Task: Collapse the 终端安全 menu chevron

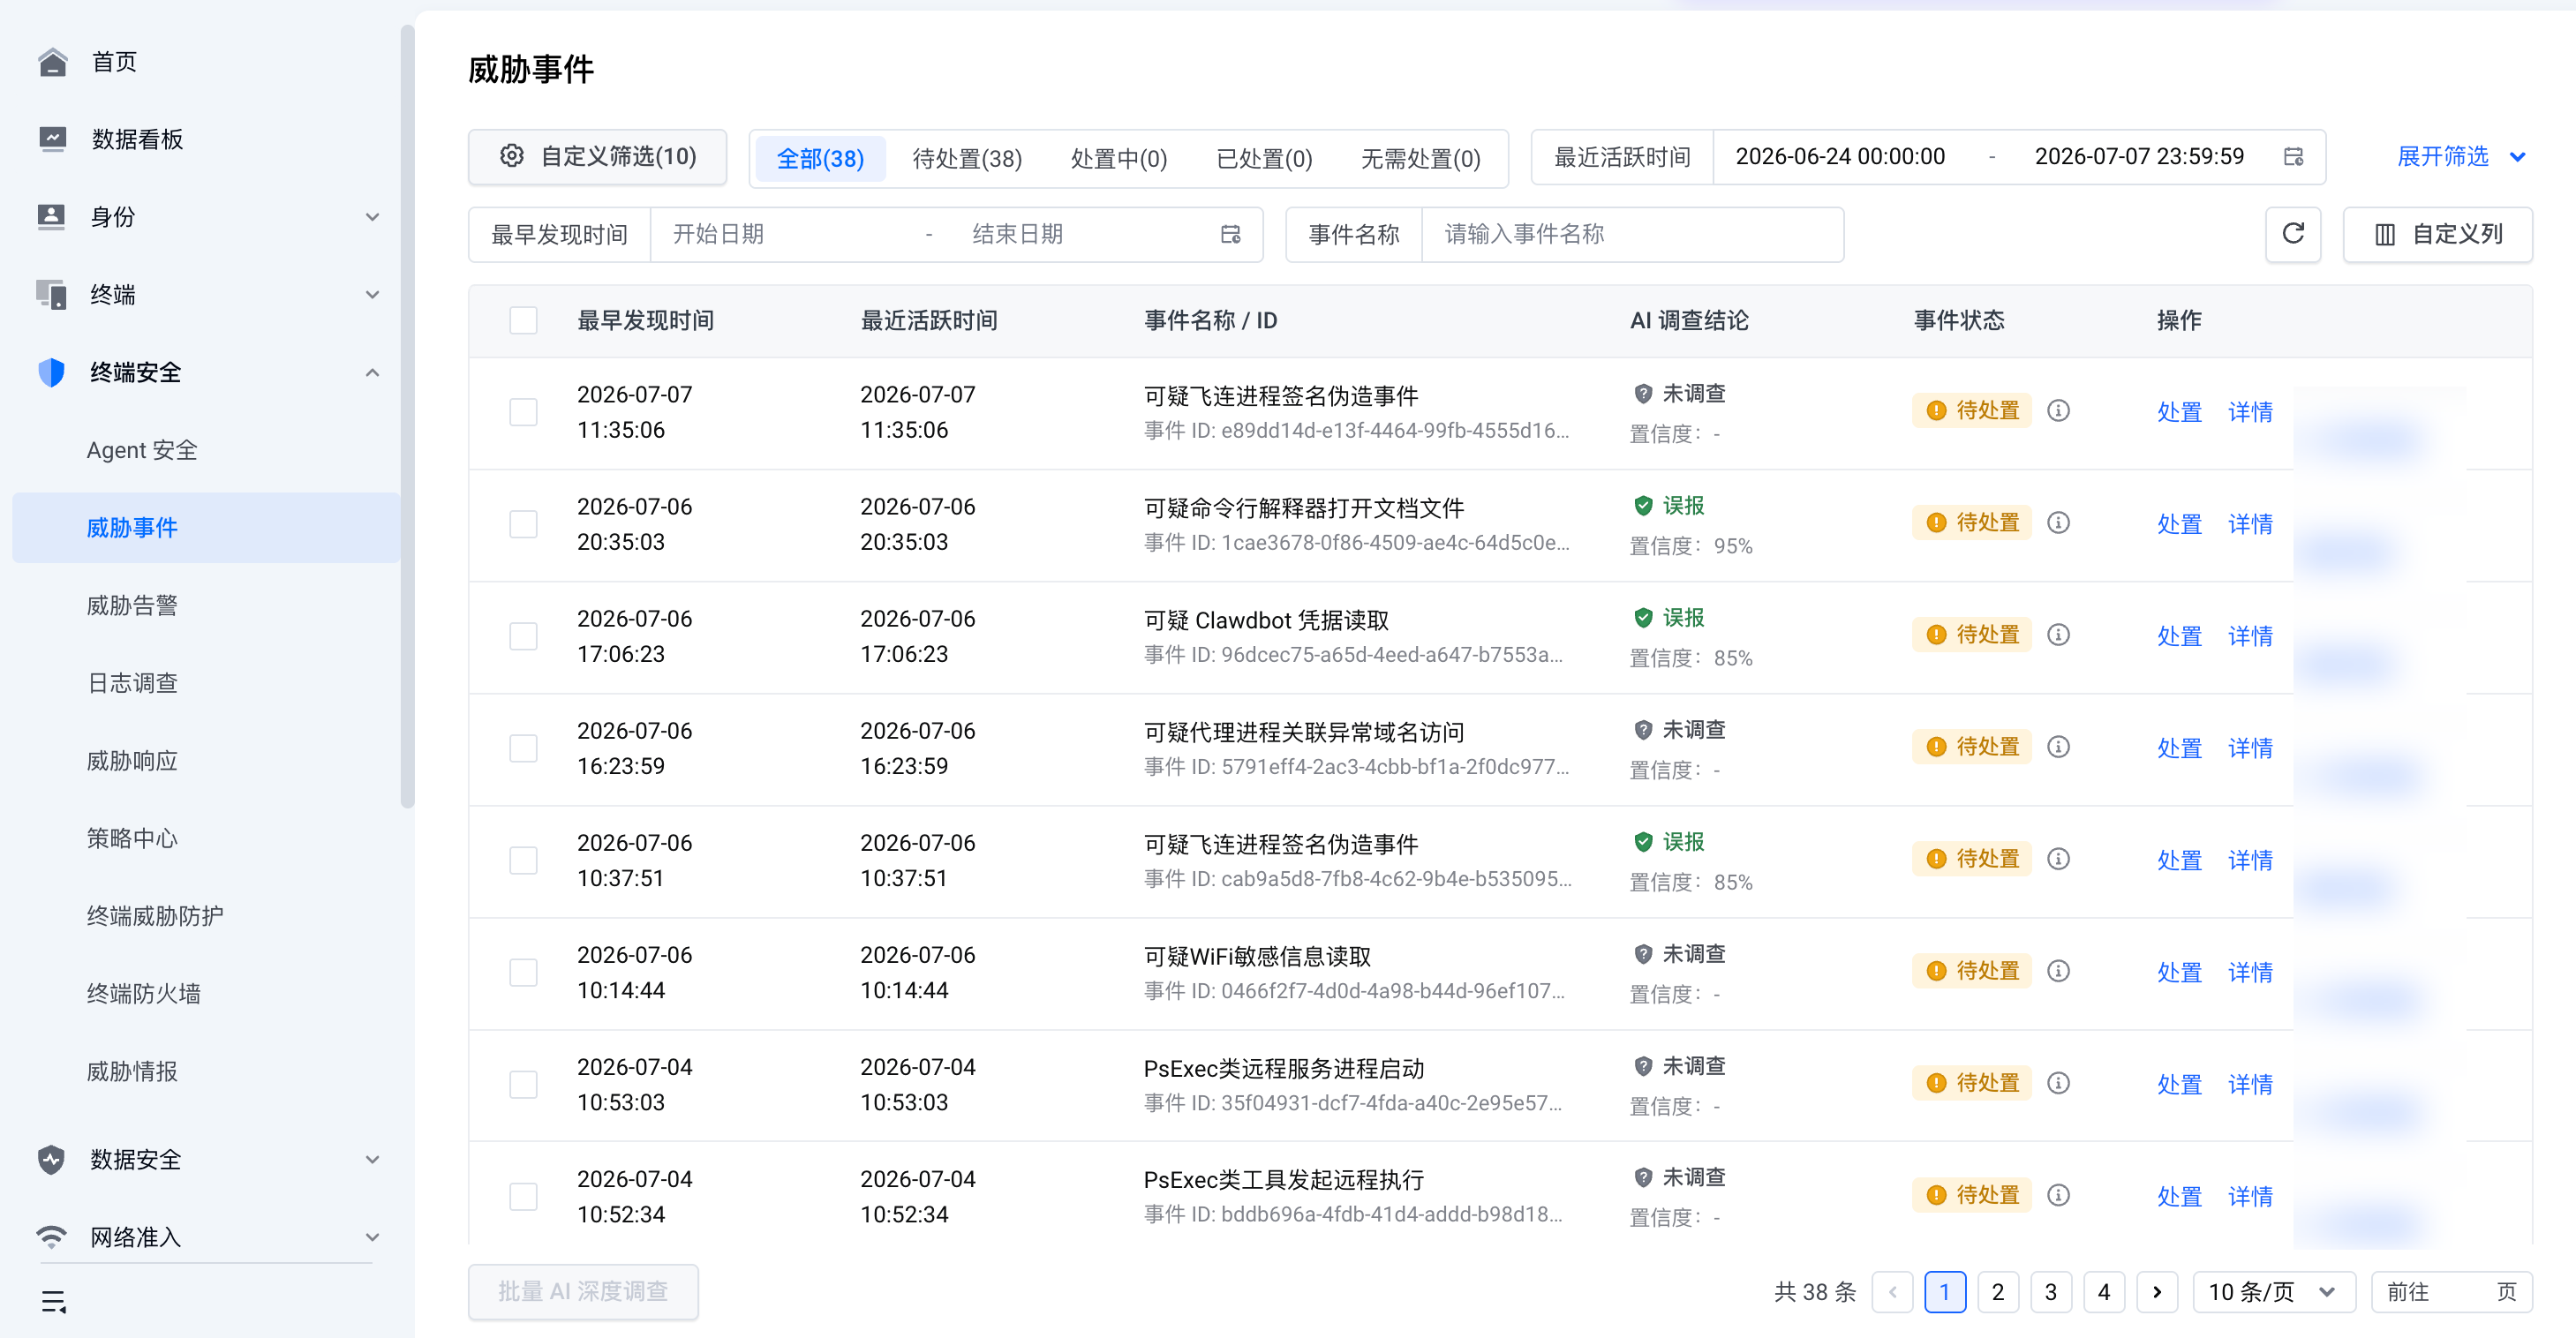Action: [x=372, y=372]
